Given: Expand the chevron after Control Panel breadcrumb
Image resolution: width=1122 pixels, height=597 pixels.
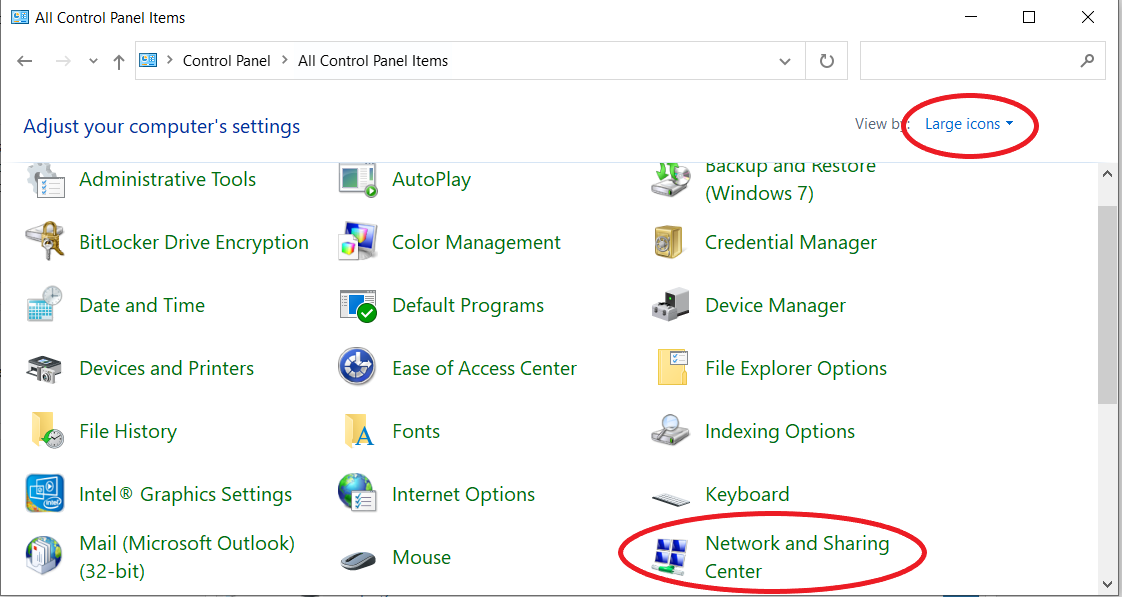Looking at the screenshot, I should tap(284, 61).
